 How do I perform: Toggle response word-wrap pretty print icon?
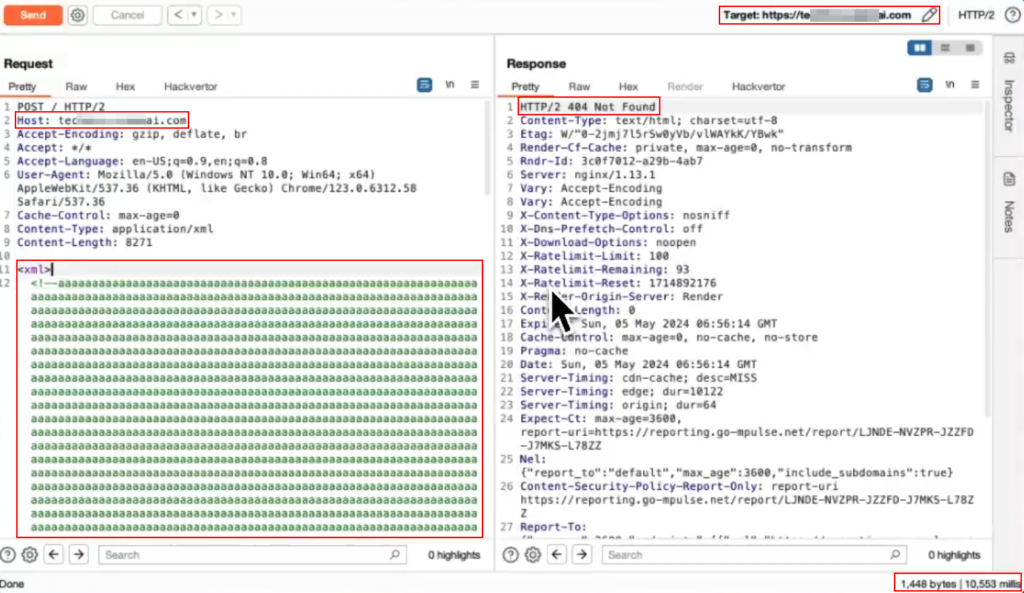tap(925, 85)
